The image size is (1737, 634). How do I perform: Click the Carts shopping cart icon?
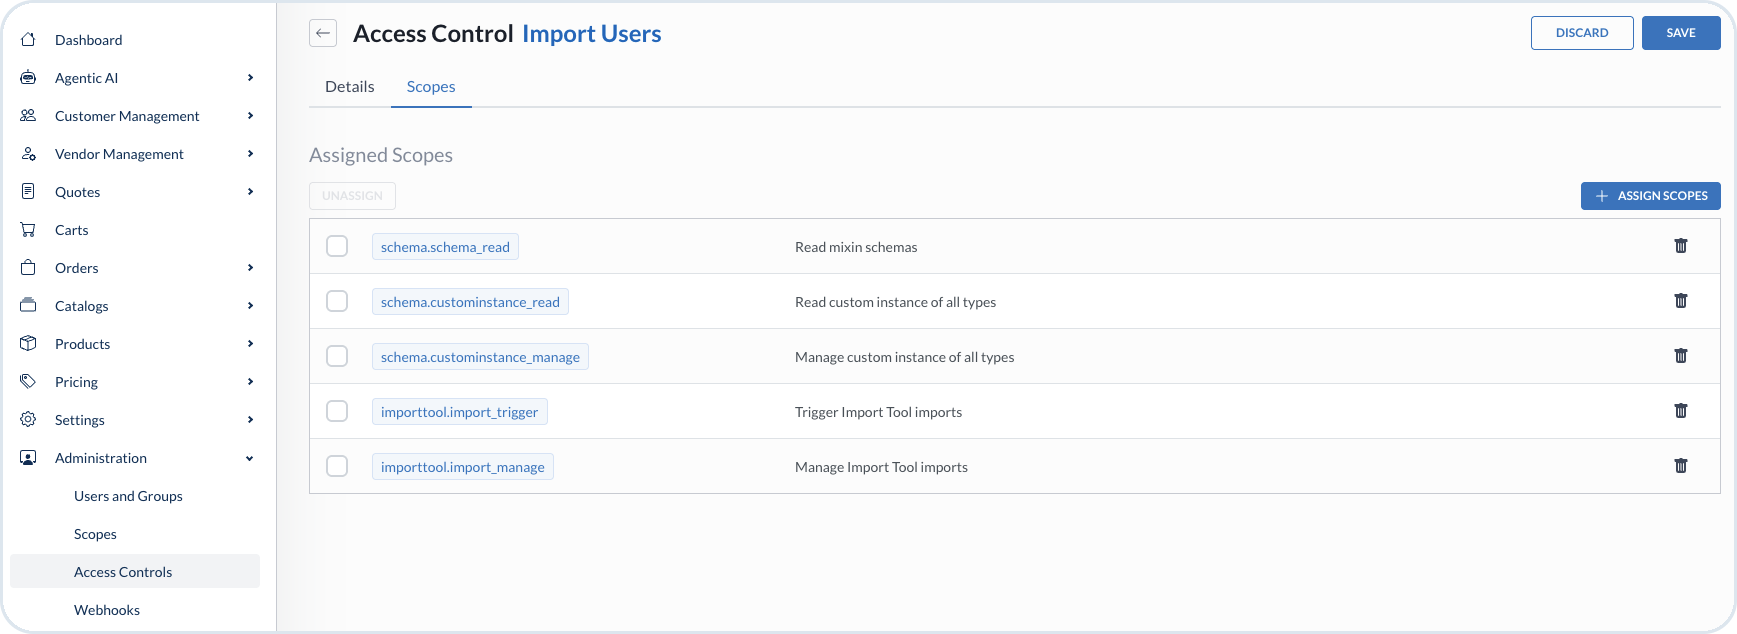[x=28, y=230]
